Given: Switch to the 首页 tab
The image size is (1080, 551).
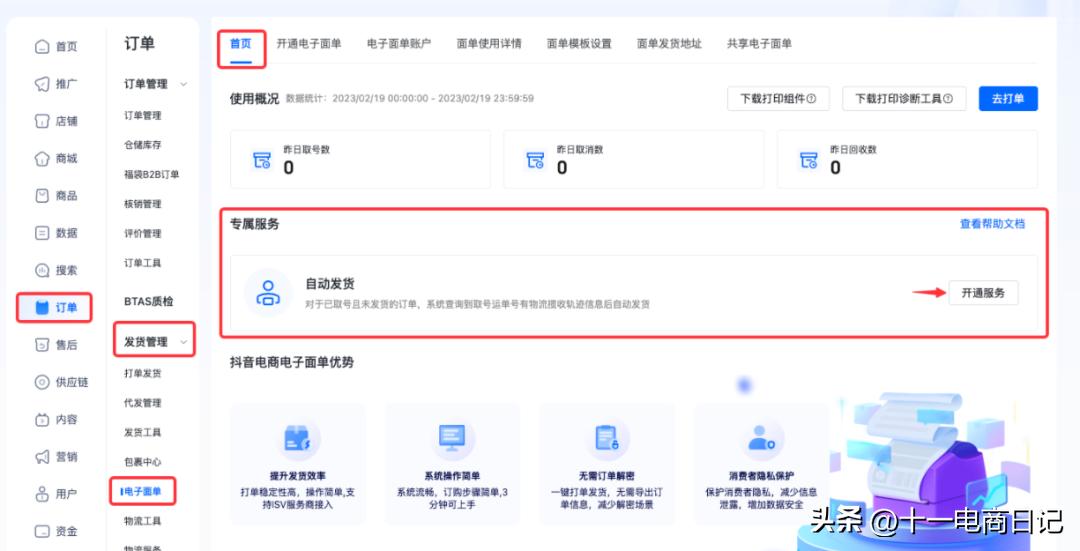Looking at the screenshot, I should tap(240, 43).
